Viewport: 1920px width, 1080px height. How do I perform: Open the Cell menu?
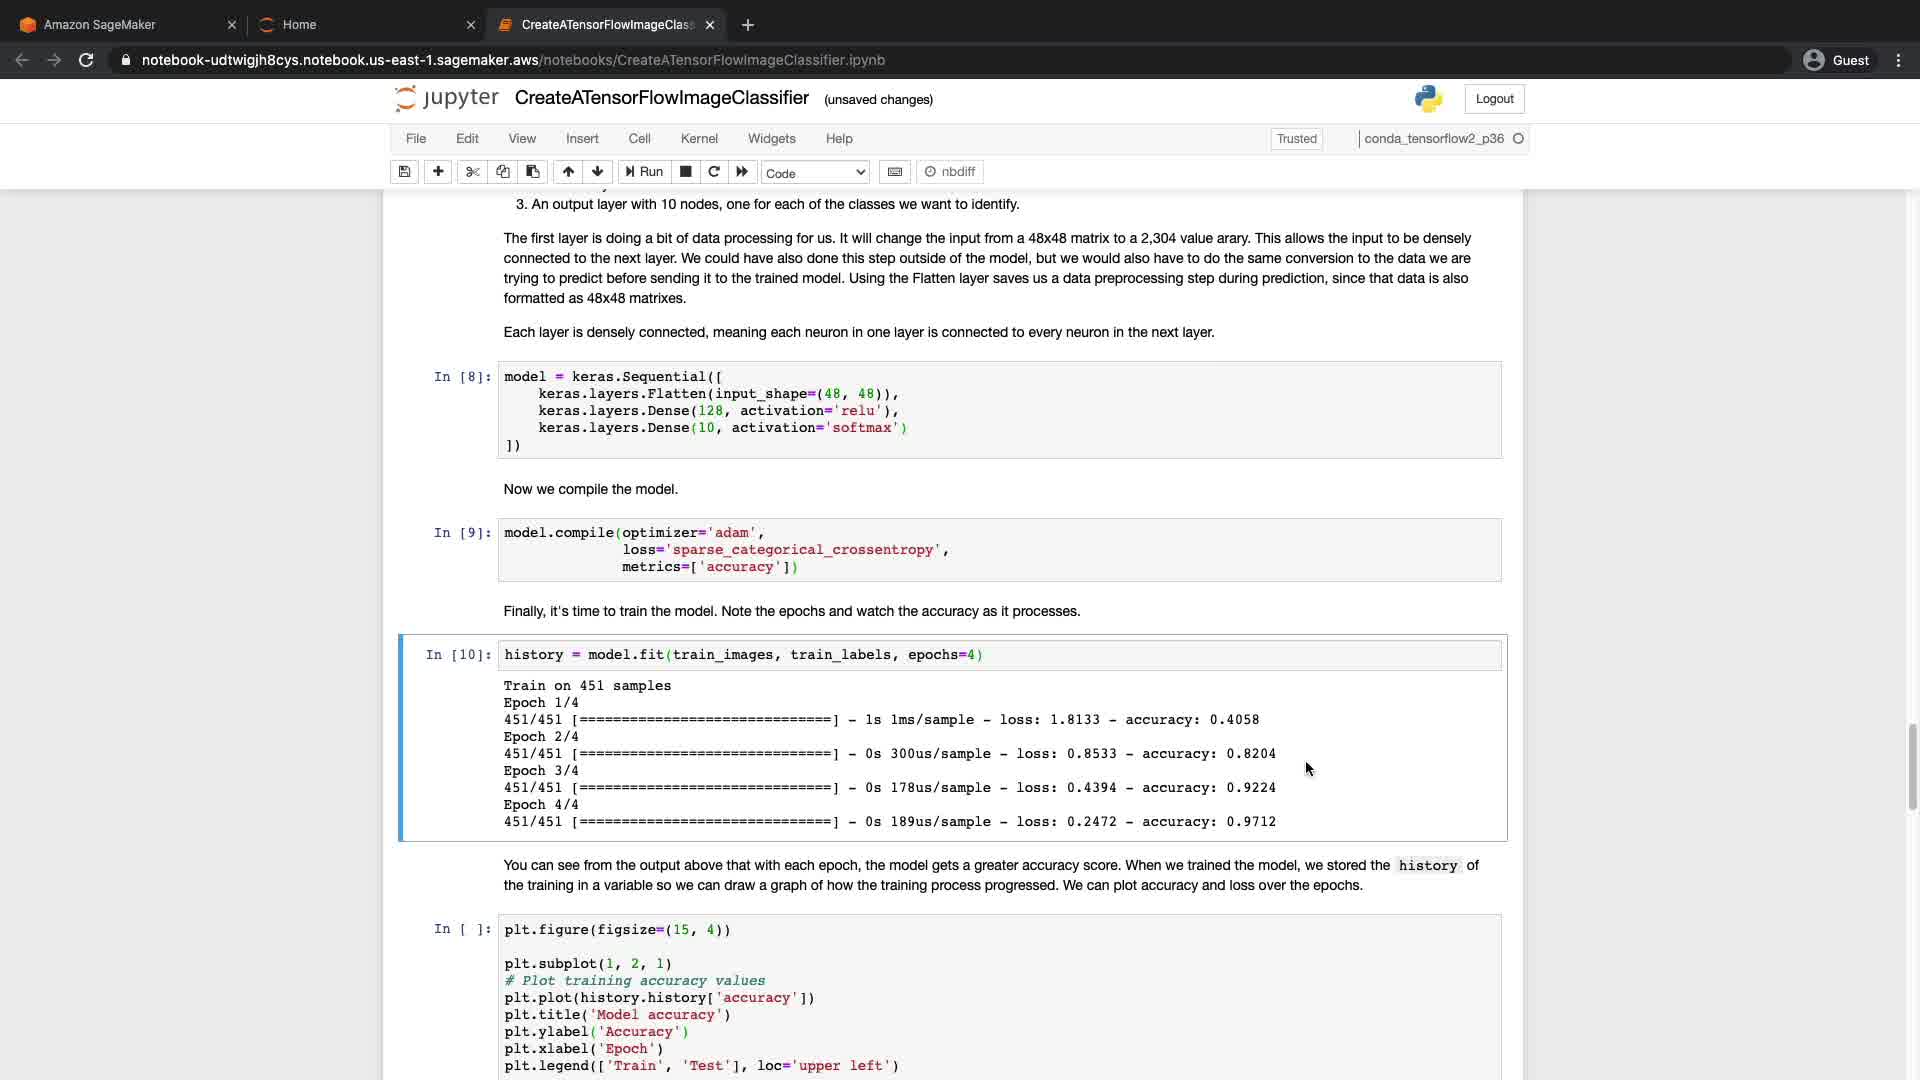(x=639, y=139)
